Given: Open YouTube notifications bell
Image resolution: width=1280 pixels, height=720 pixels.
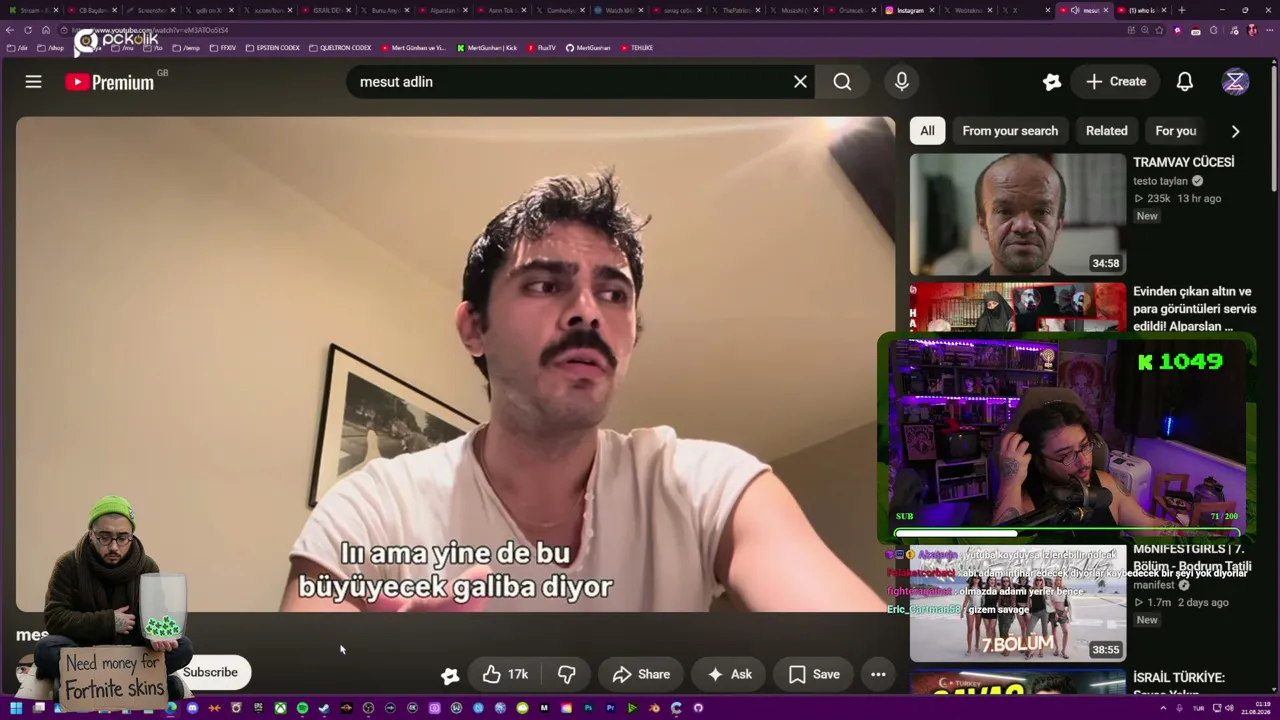Looking at the screenshot, I should click(x=1185, y=82).
